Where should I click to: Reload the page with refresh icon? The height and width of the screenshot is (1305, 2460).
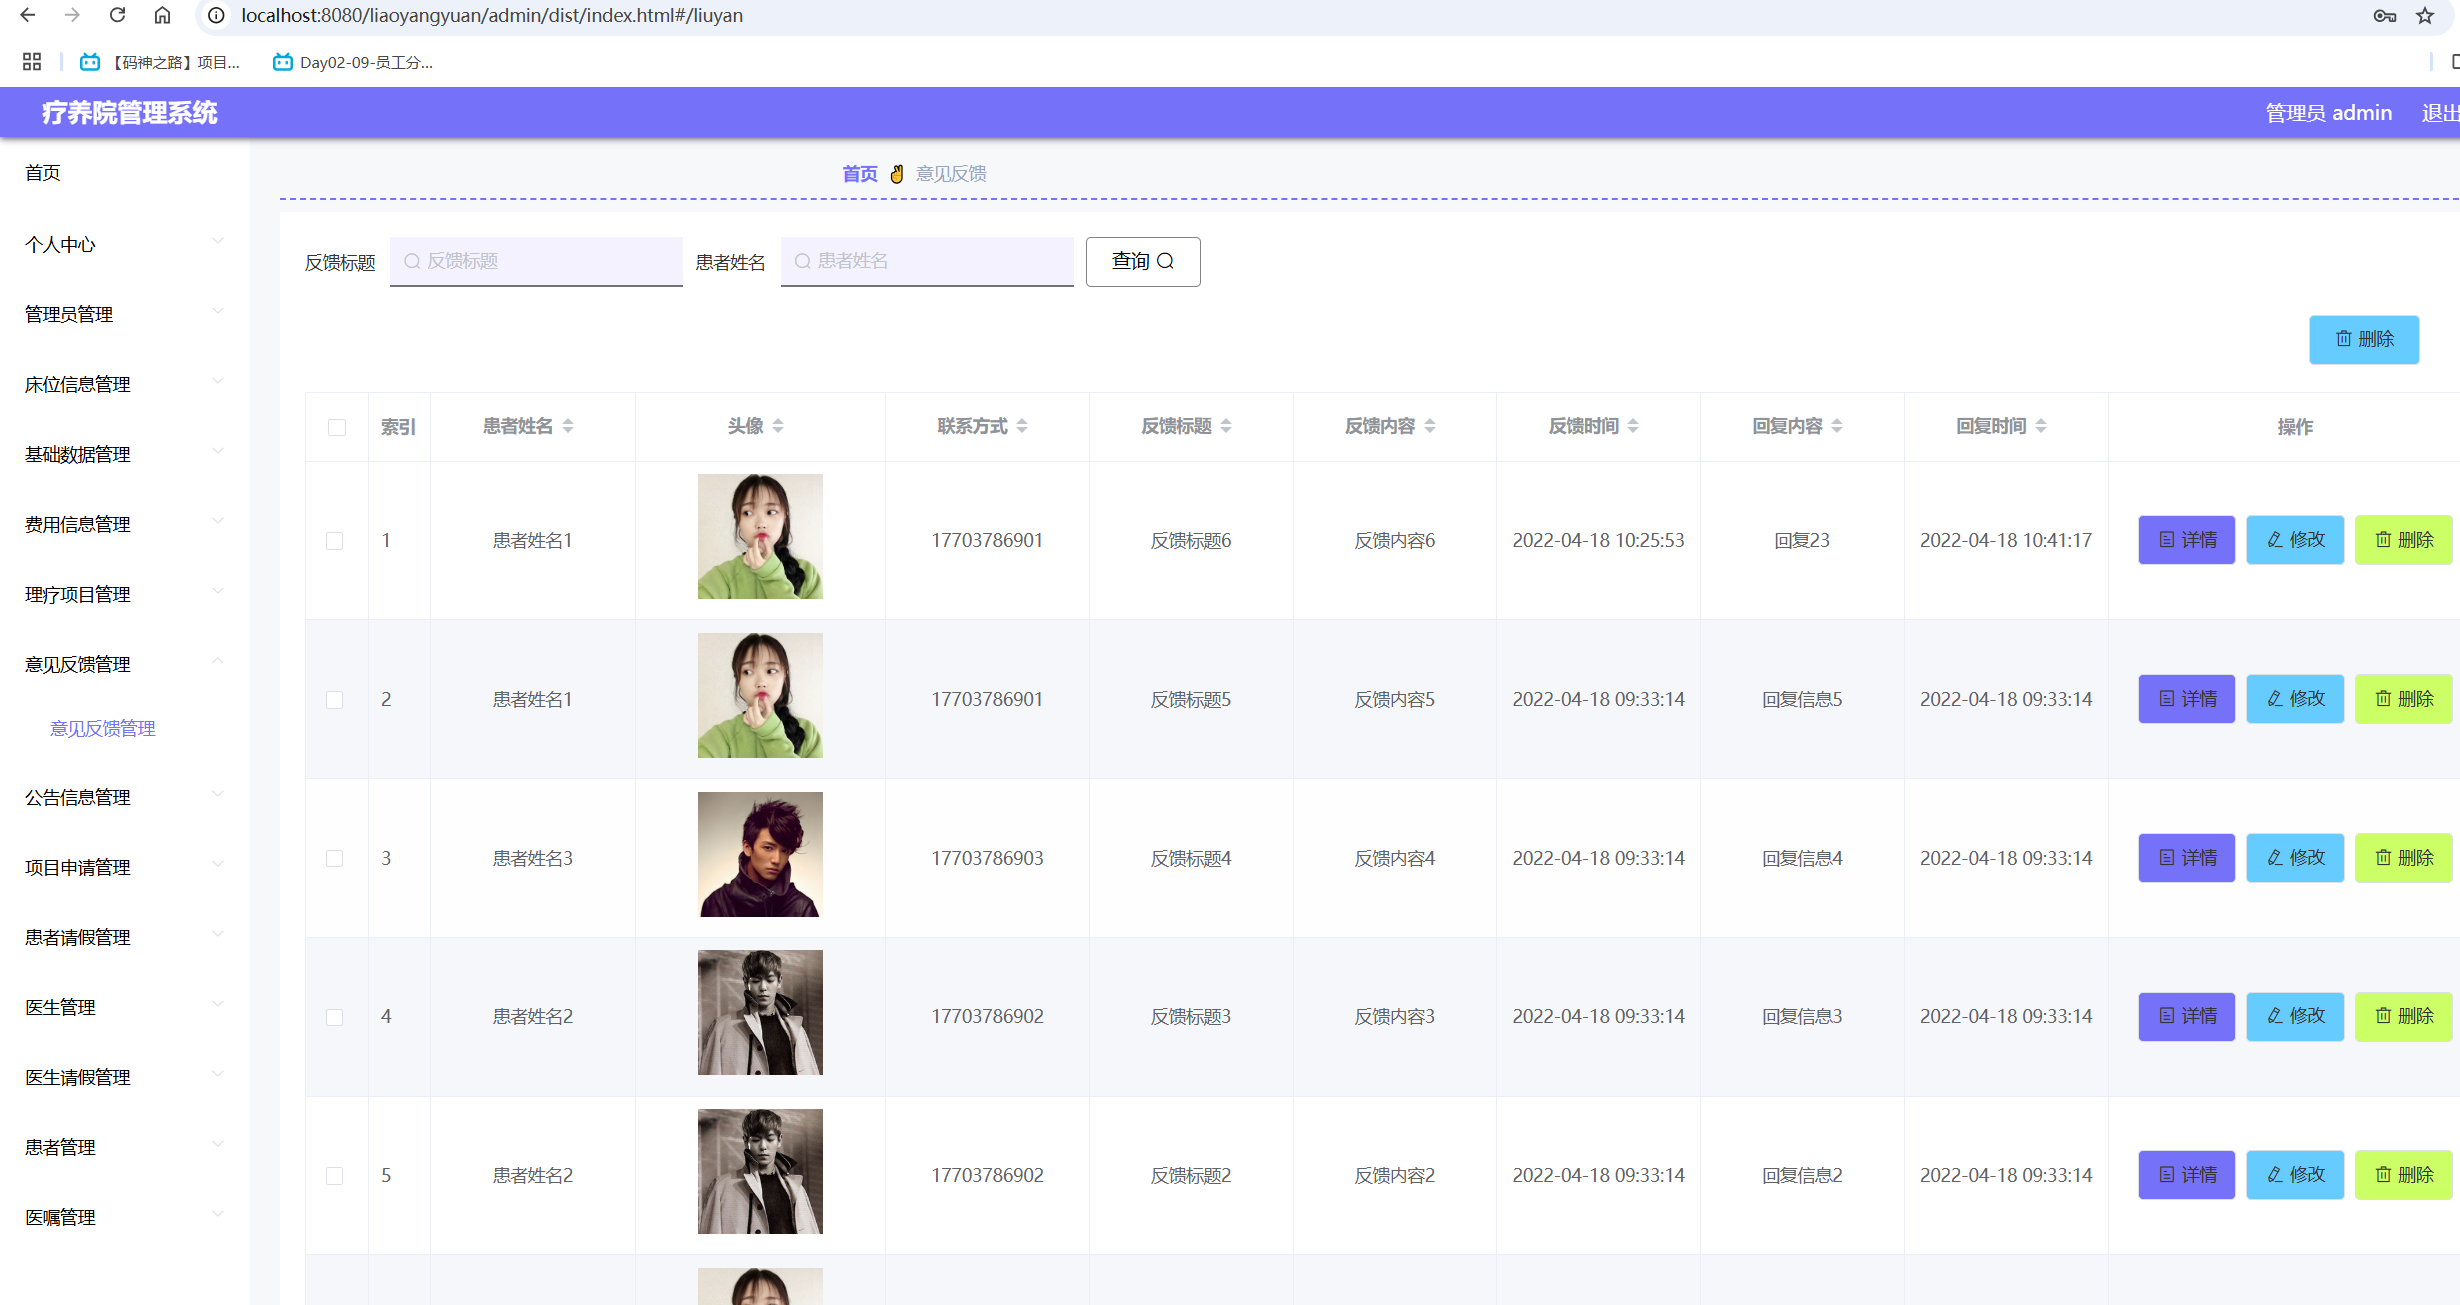(x=117, y=15)
